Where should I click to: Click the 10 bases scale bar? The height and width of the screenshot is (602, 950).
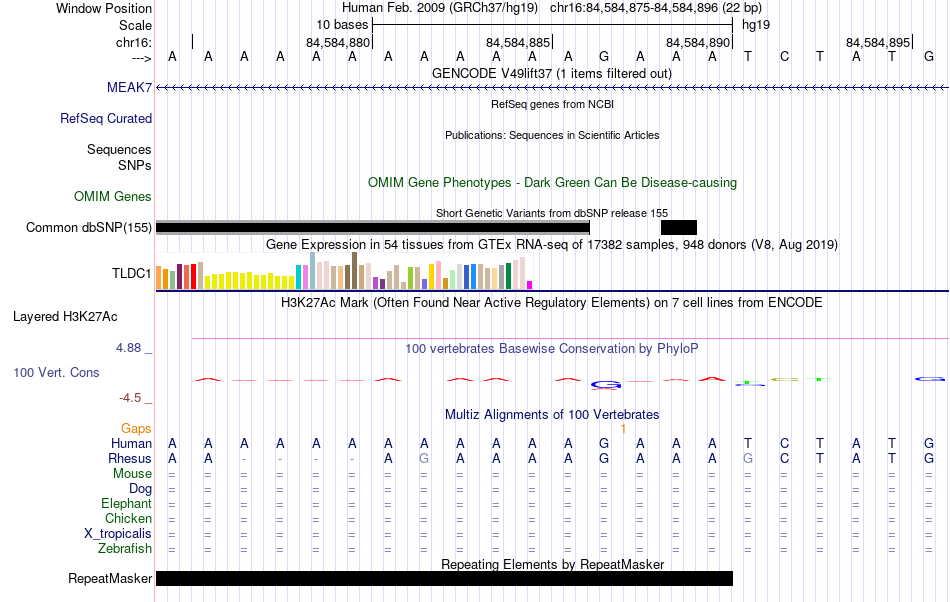click(x=553, y=25)
